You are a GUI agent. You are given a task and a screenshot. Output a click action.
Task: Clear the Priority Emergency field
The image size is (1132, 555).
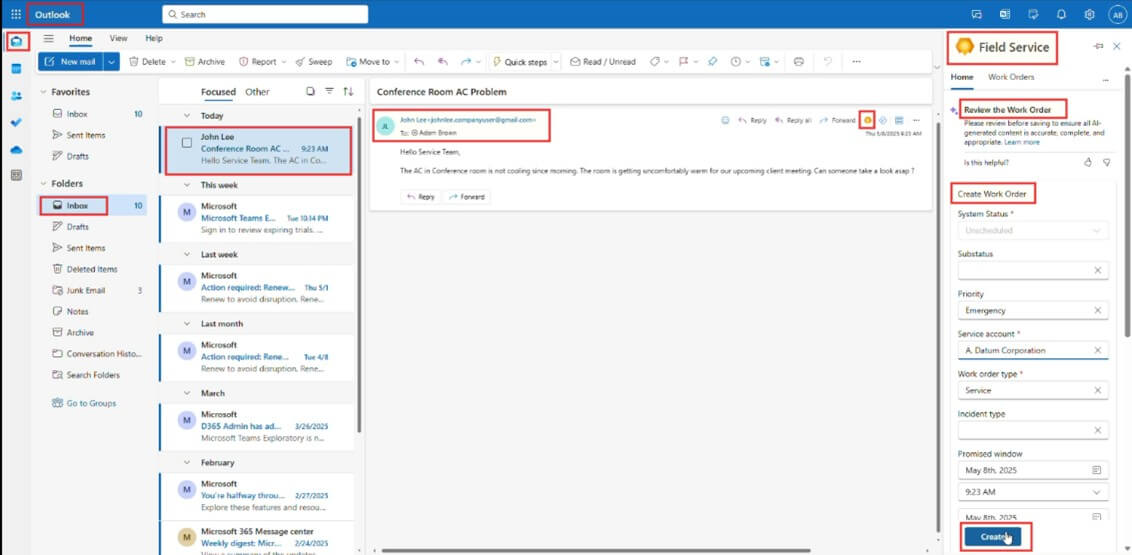point(1097,310)
